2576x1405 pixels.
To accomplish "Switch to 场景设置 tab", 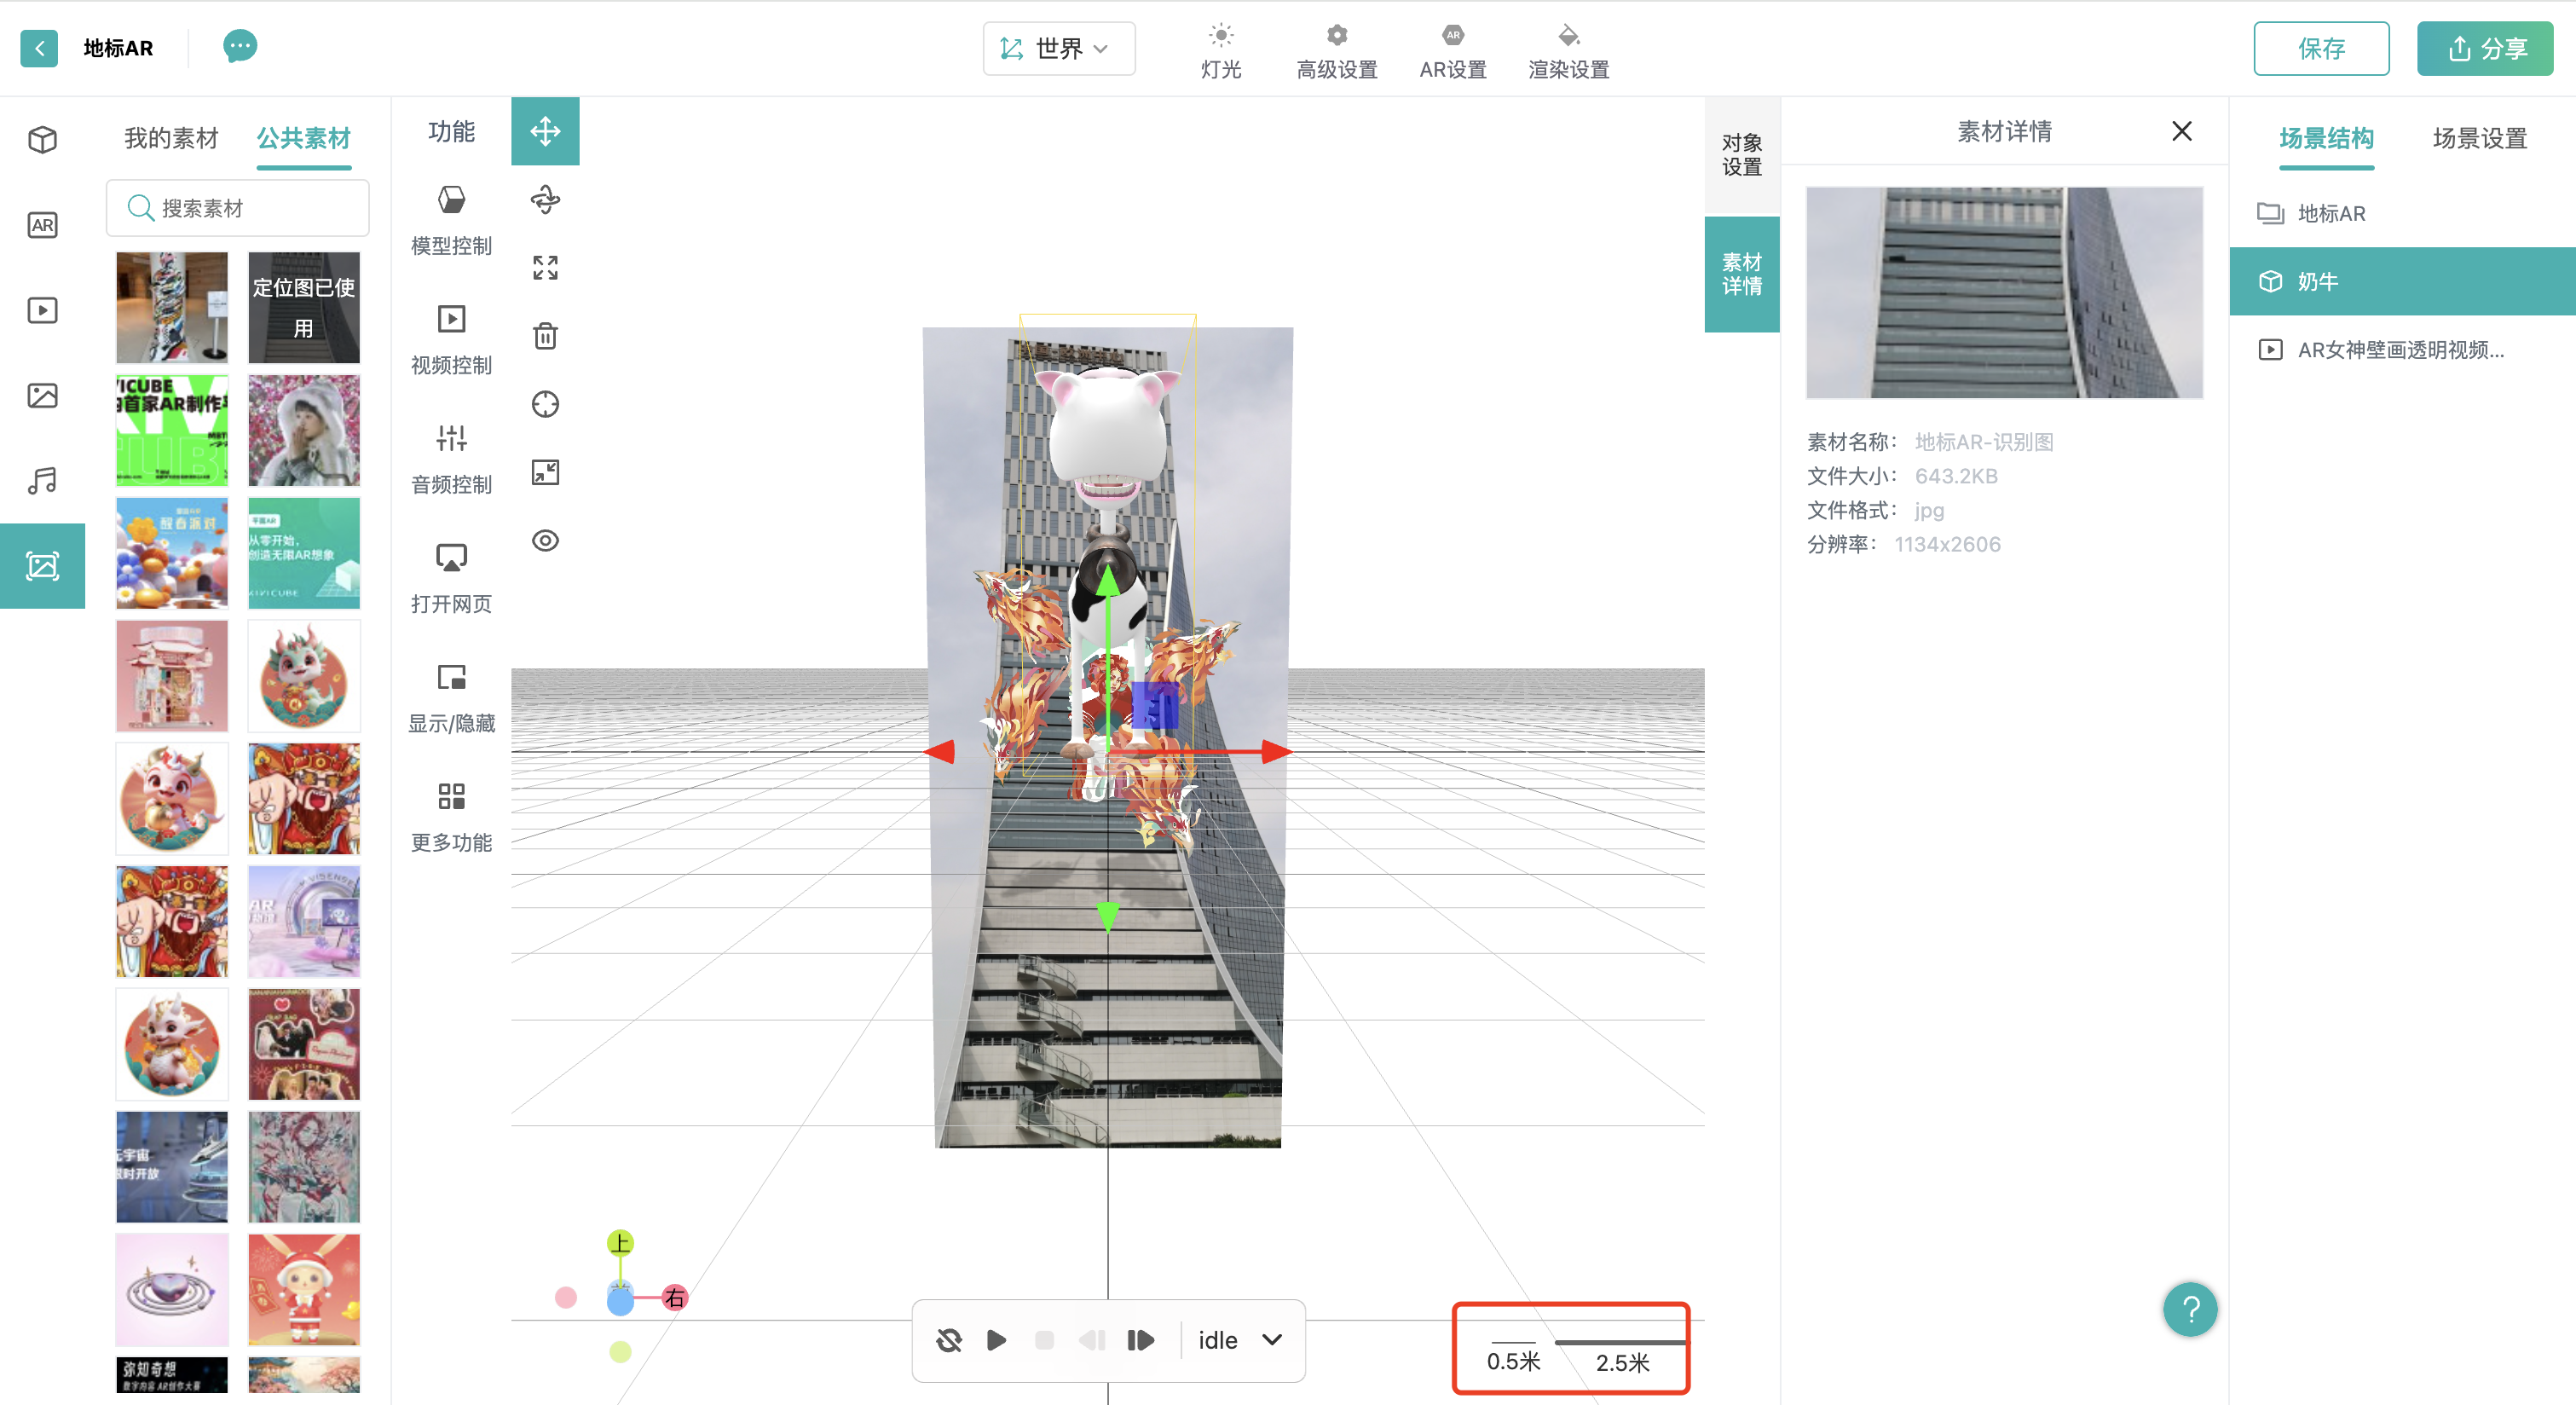I will tap(2479, 138).
